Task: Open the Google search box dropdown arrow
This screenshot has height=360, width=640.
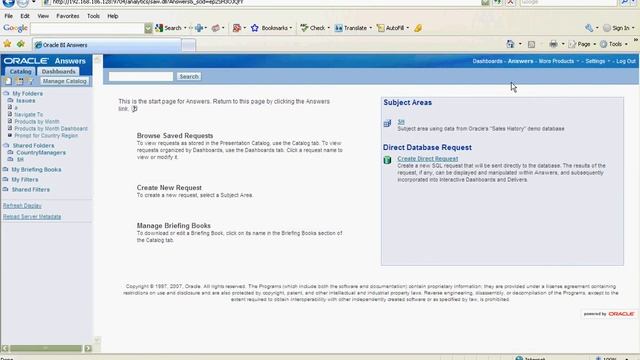Action: [x=148, y=28]
